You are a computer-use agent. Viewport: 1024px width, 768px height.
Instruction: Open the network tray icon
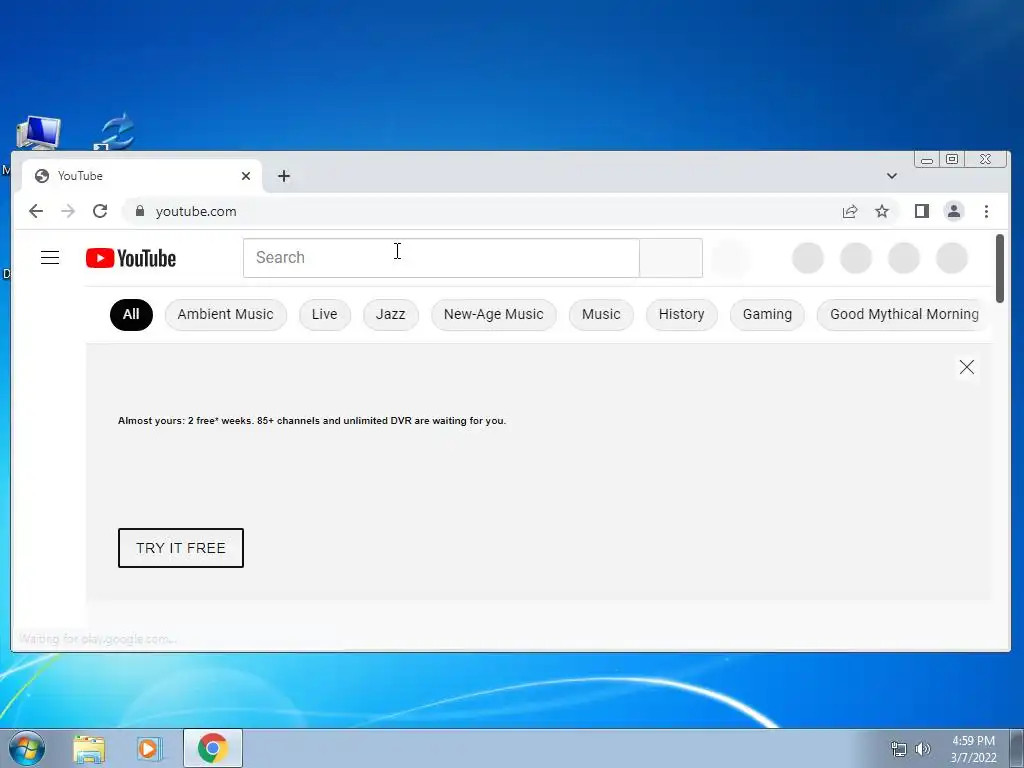pyautogui.click(x=899, y=749)
